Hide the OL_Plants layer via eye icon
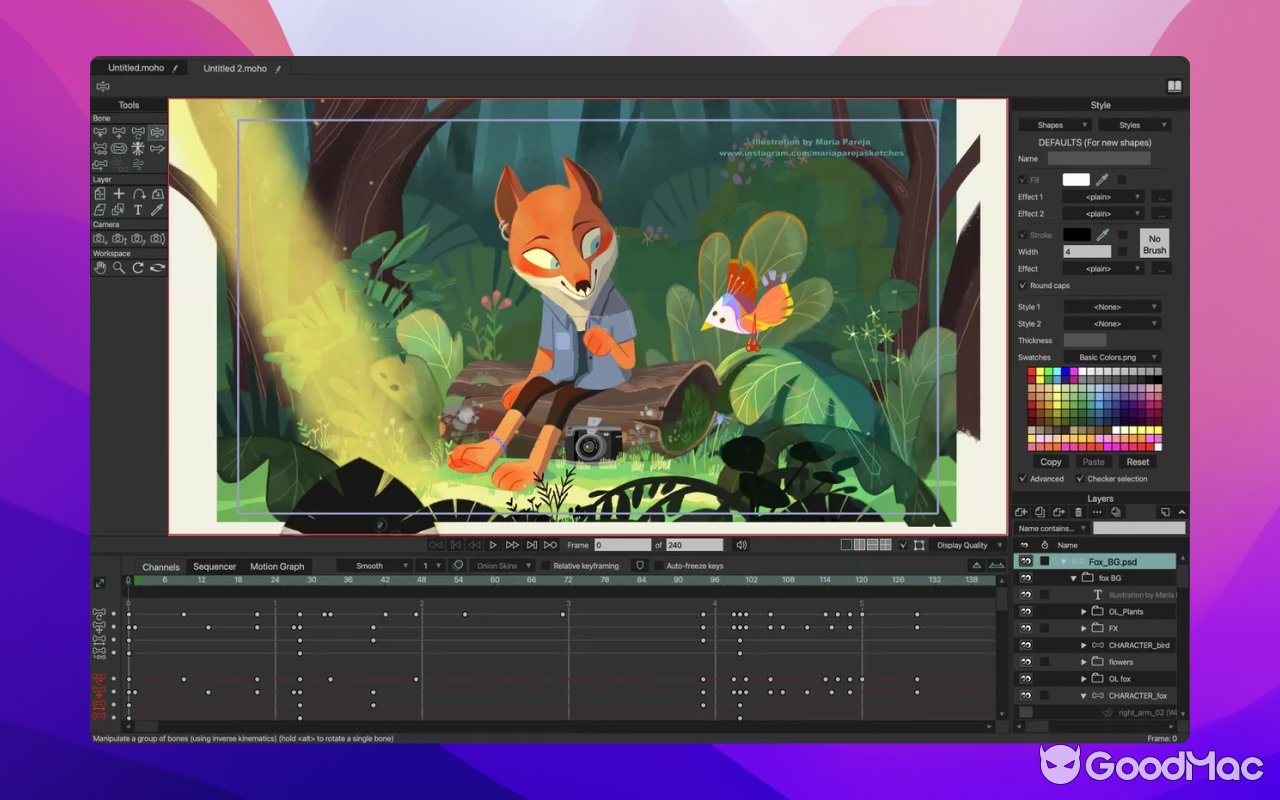The image size is (1280, 800). pyautogui.click(x=1025, y=612)
